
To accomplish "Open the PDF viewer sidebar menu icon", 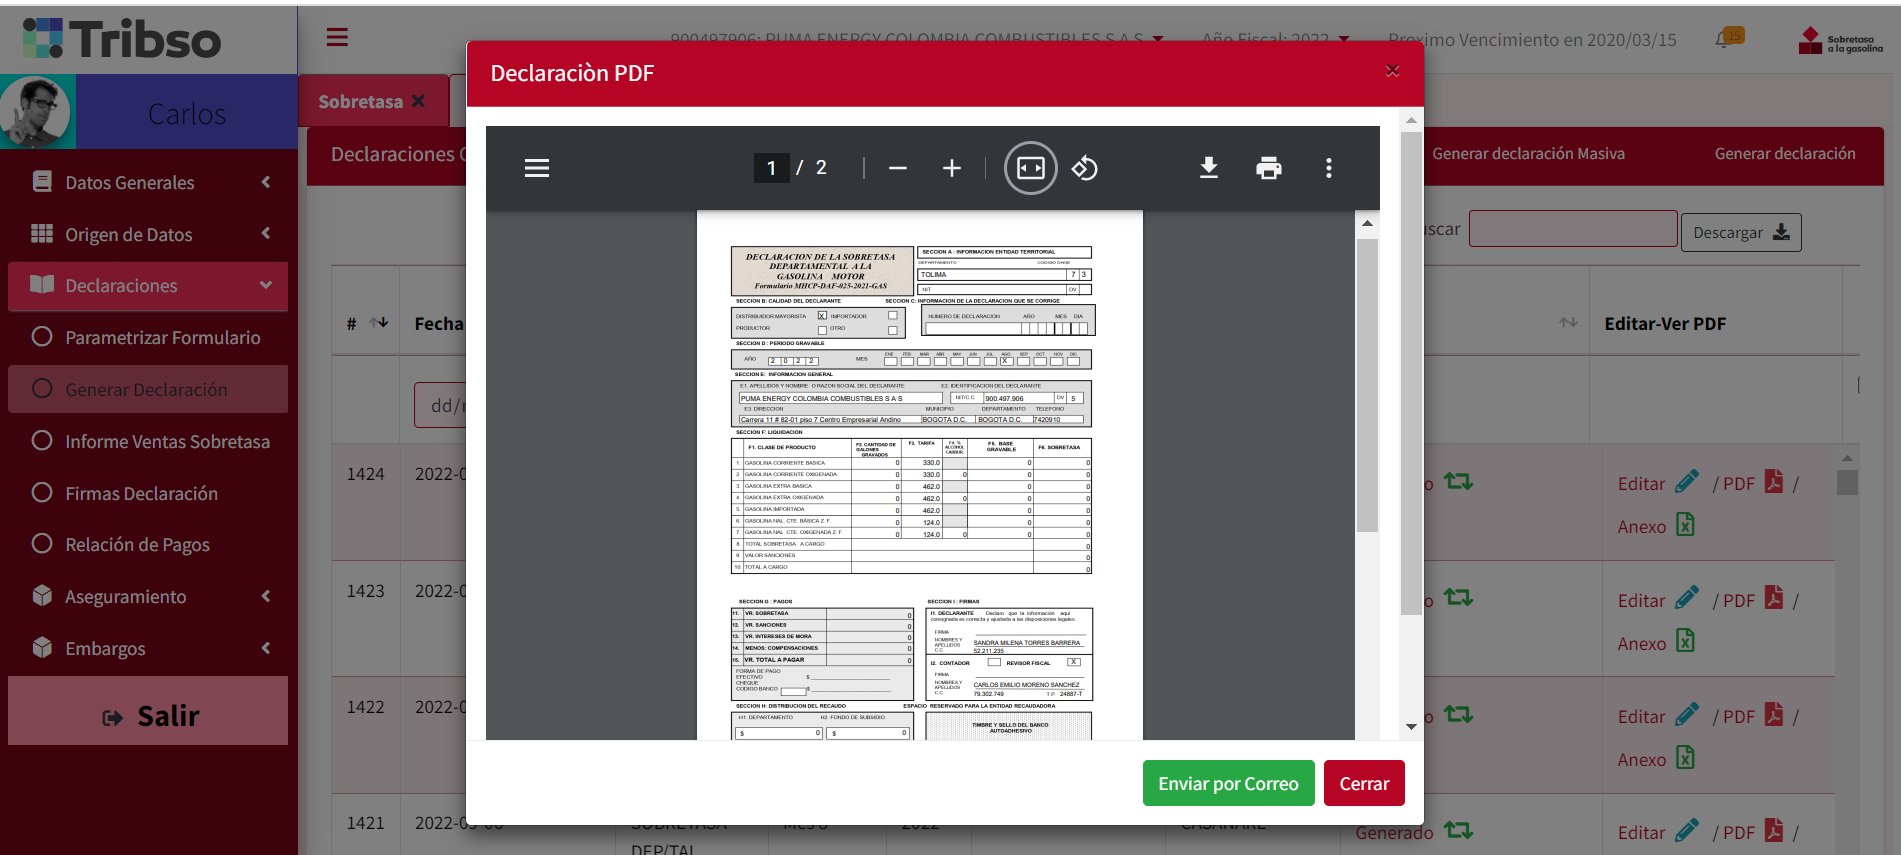I will pyautogui.click(x=537, y=168).
